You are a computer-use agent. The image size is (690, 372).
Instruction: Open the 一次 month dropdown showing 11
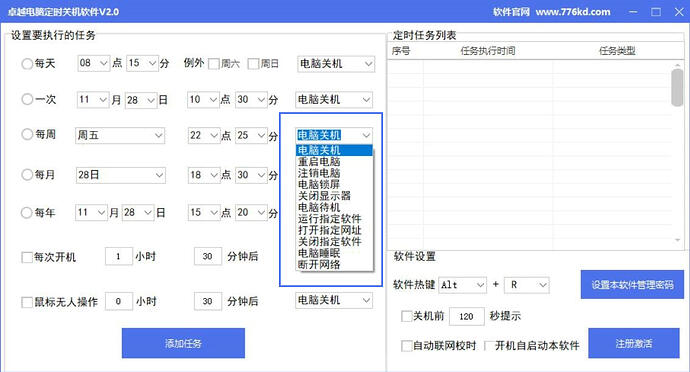93,100
